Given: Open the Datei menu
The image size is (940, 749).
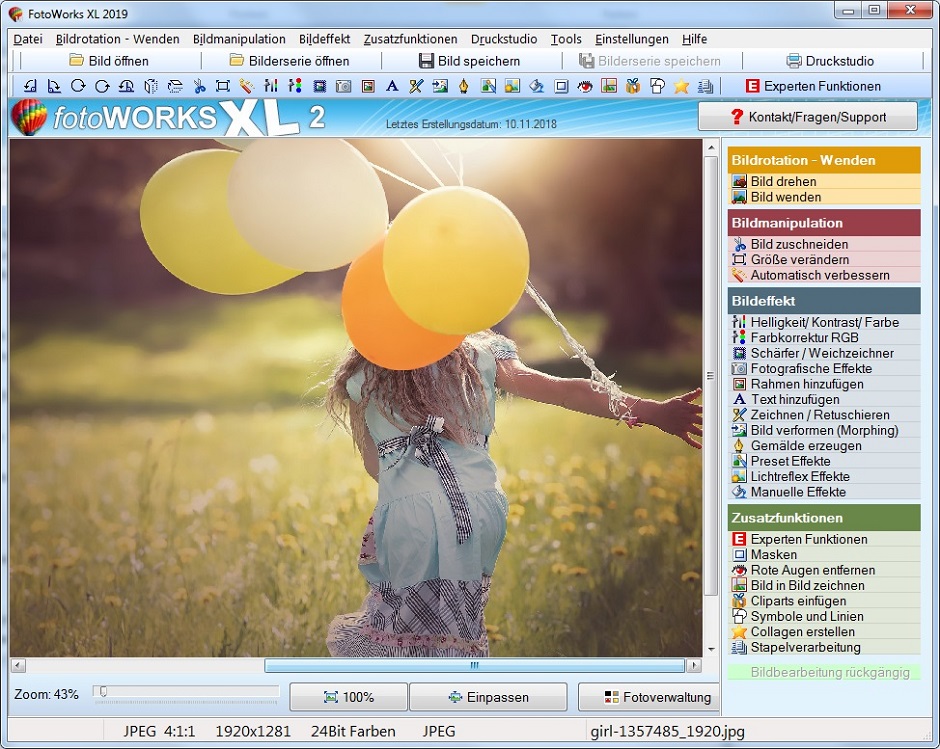Looking at the screenshot, I should (28, 39).
